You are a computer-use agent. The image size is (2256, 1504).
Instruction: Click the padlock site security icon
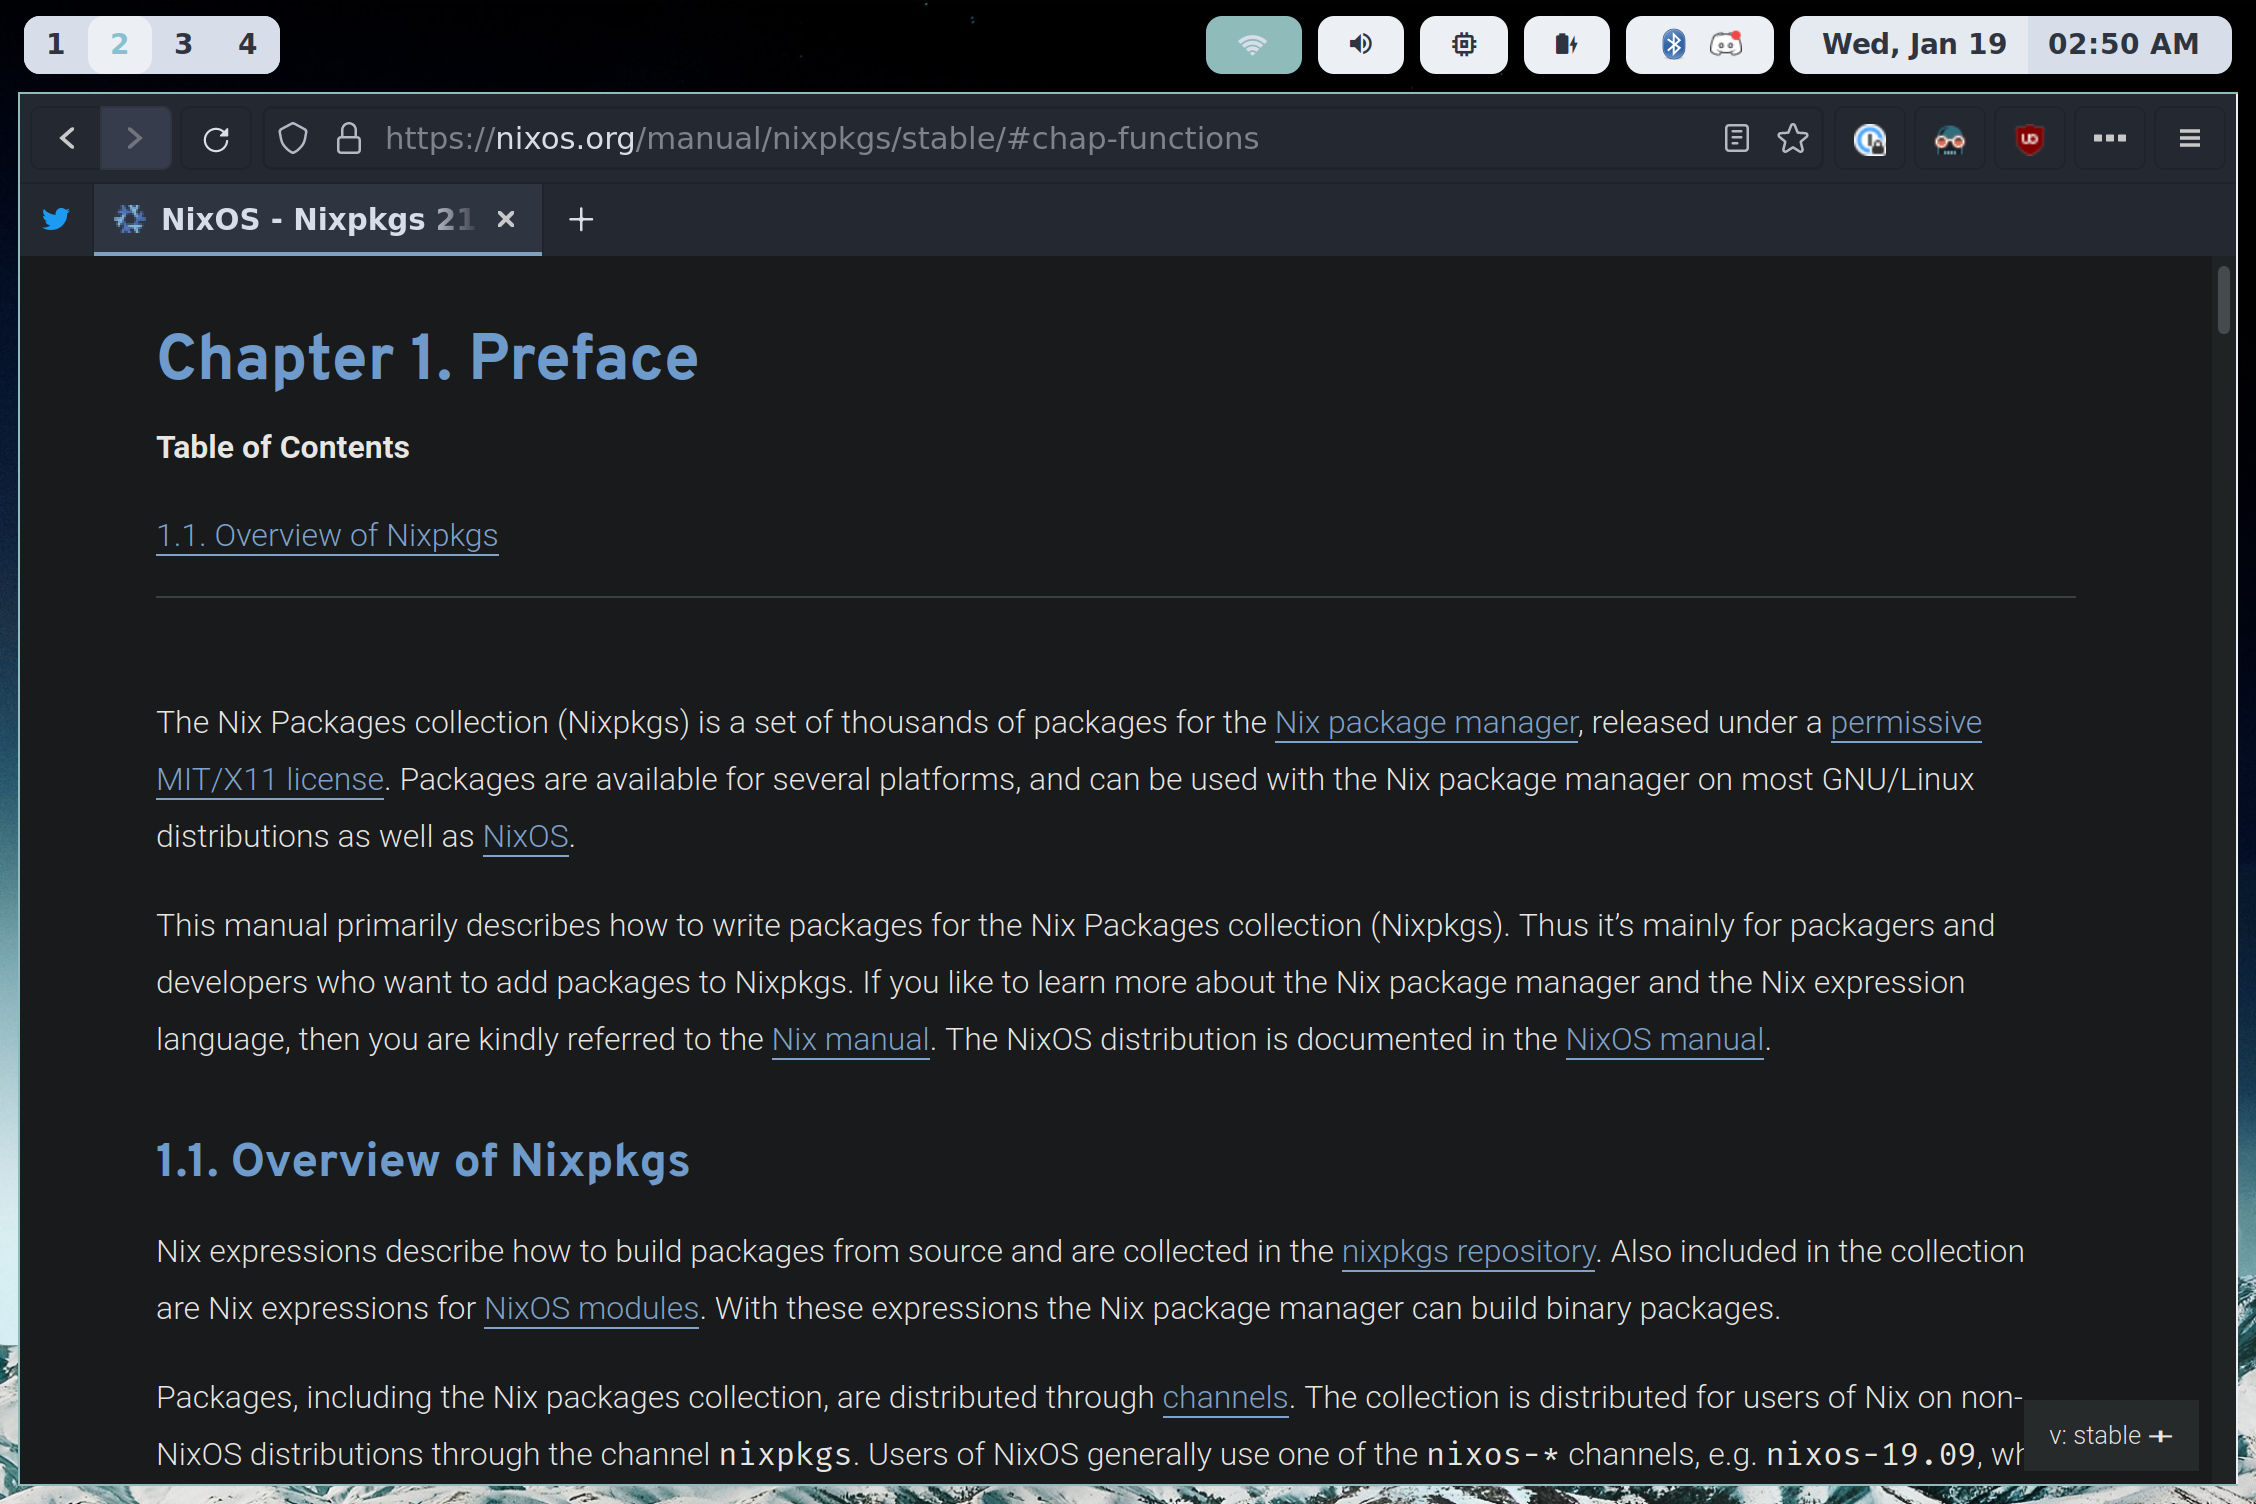[x=348, y=138]
